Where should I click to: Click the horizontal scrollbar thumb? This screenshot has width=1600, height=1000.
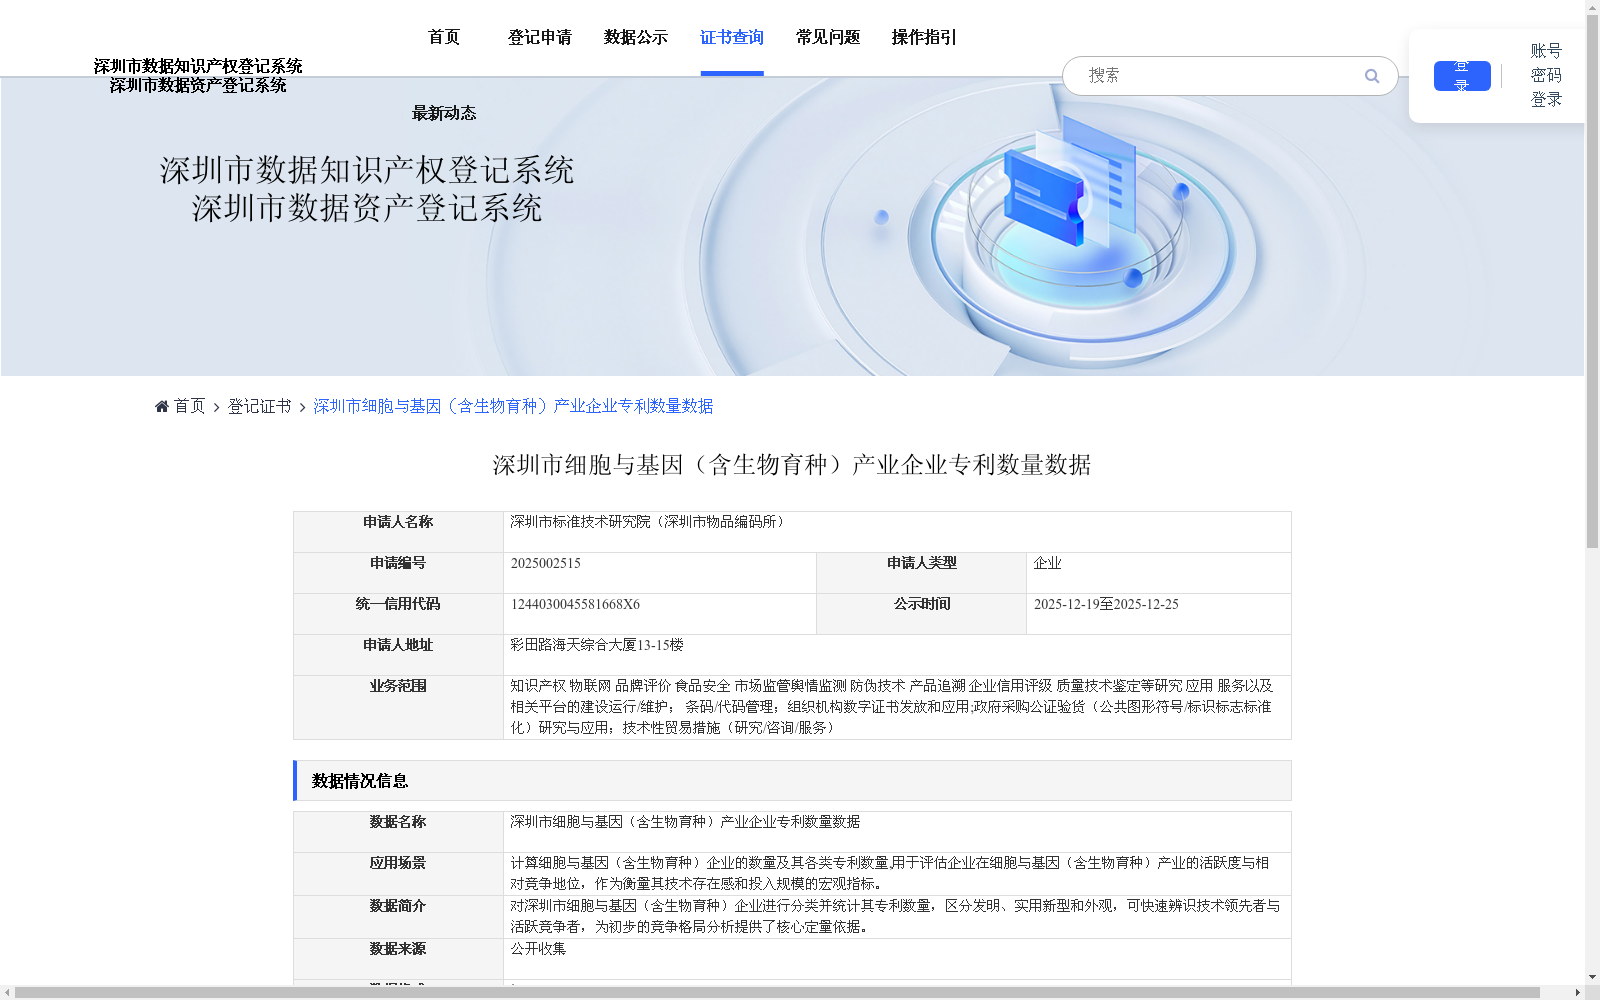pyautogui.click(x=777, y=993)
